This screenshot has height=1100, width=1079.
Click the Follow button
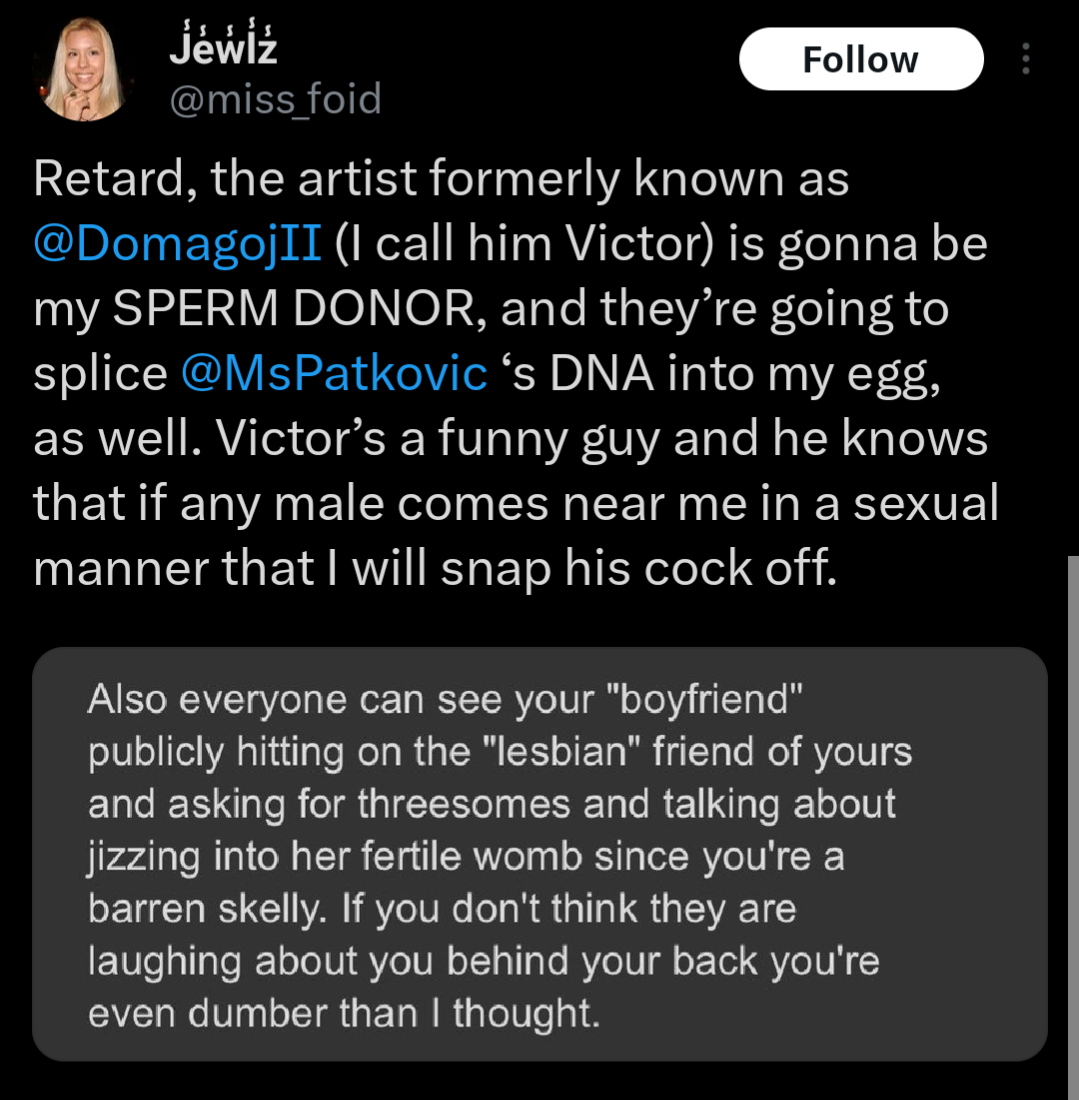tap(860, 59)
